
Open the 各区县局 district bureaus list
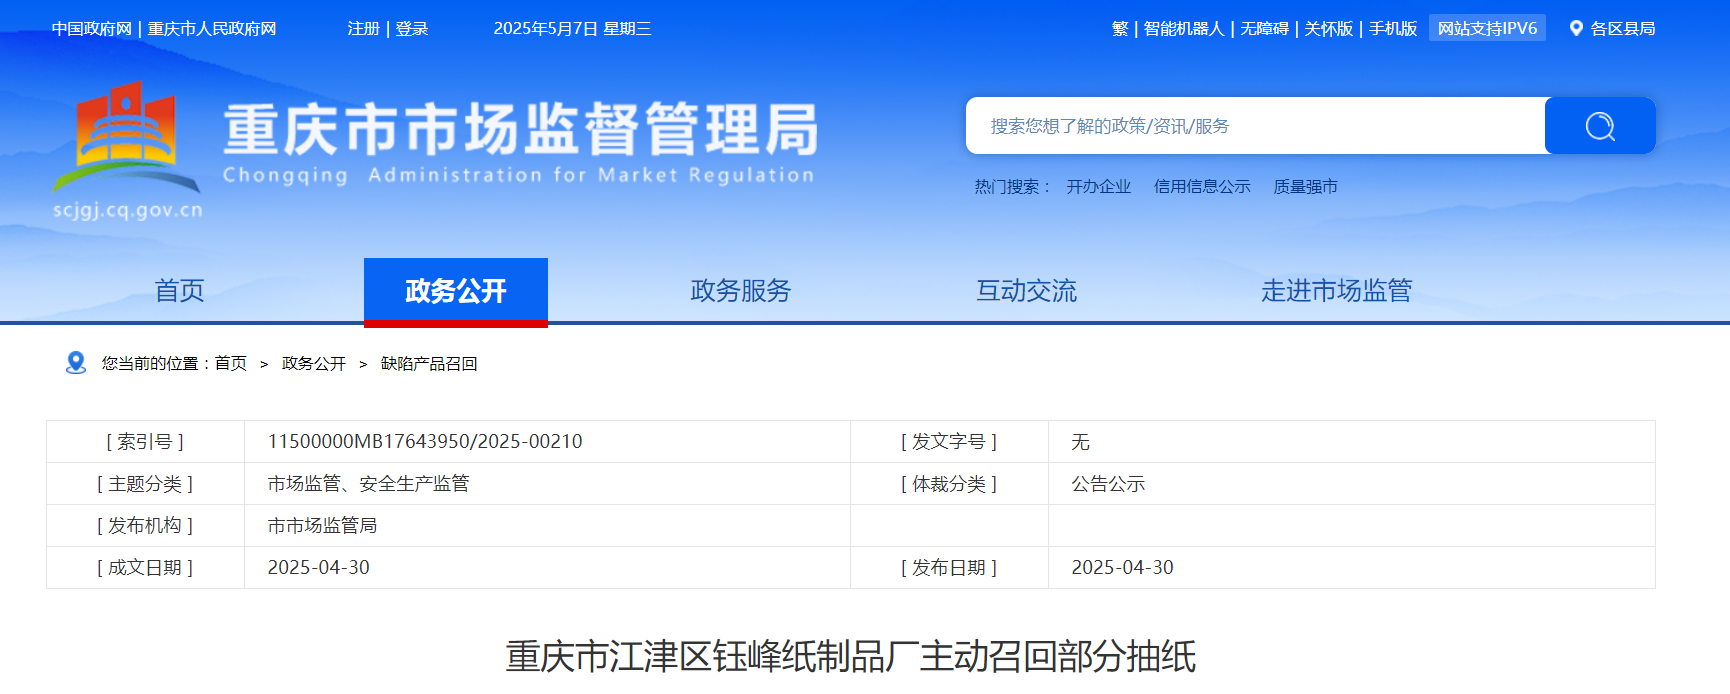[x=1622, y=29]
